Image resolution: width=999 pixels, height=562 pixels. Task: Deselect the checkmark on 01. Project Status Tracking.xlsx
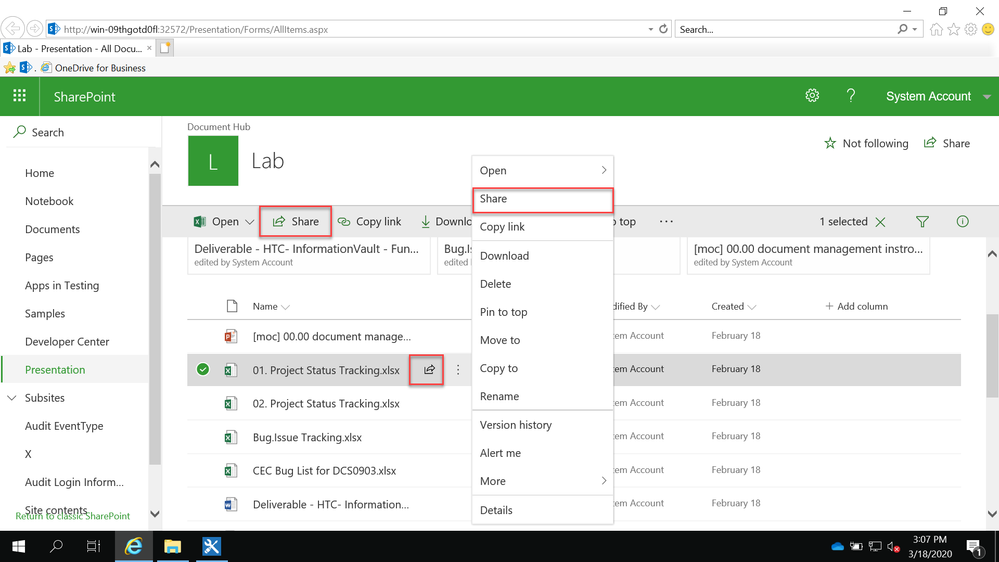click(x=203, y=369)
